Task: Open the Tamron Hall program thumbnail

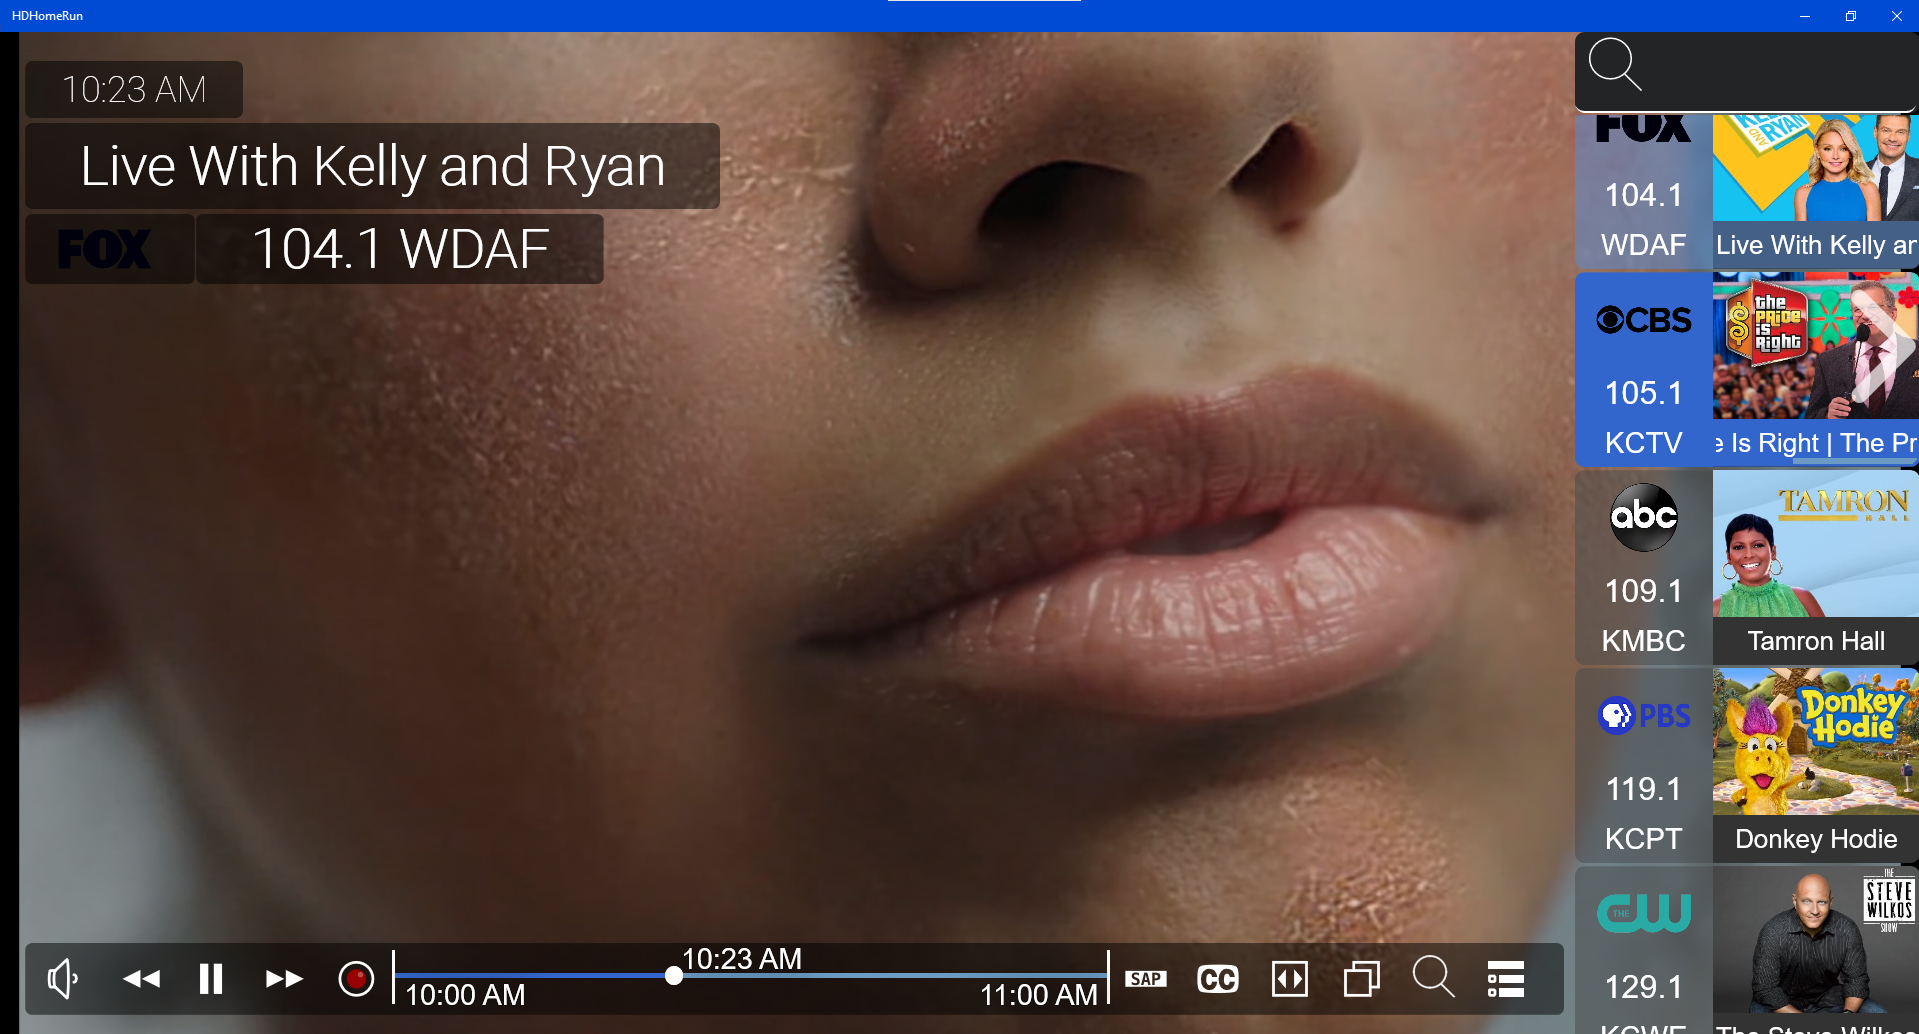Action: pyautogui.click(x=1815, y=545)
